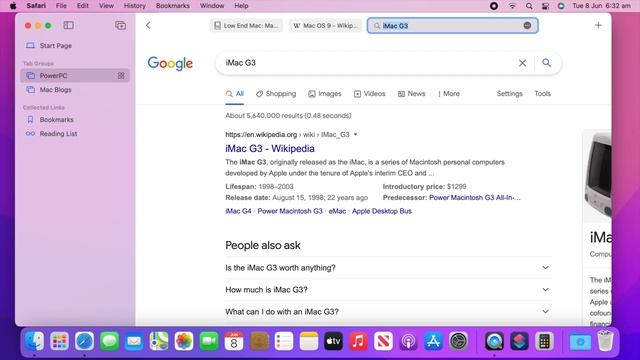Open a new tab with the plus button
The image size is (640, 360).
tap(598, 25)
